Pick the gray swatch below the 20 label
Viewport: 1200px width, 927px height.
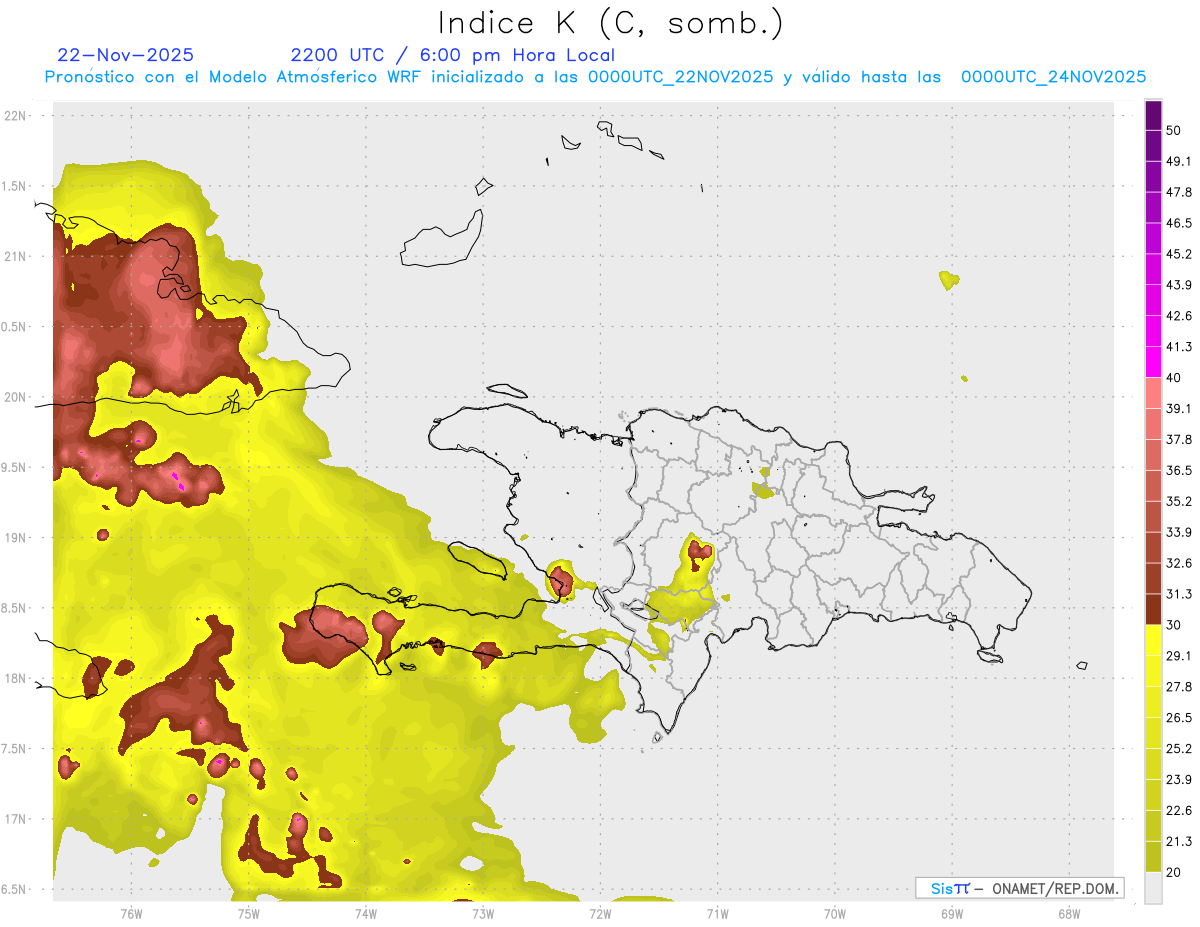click(x=1153, y=888)
